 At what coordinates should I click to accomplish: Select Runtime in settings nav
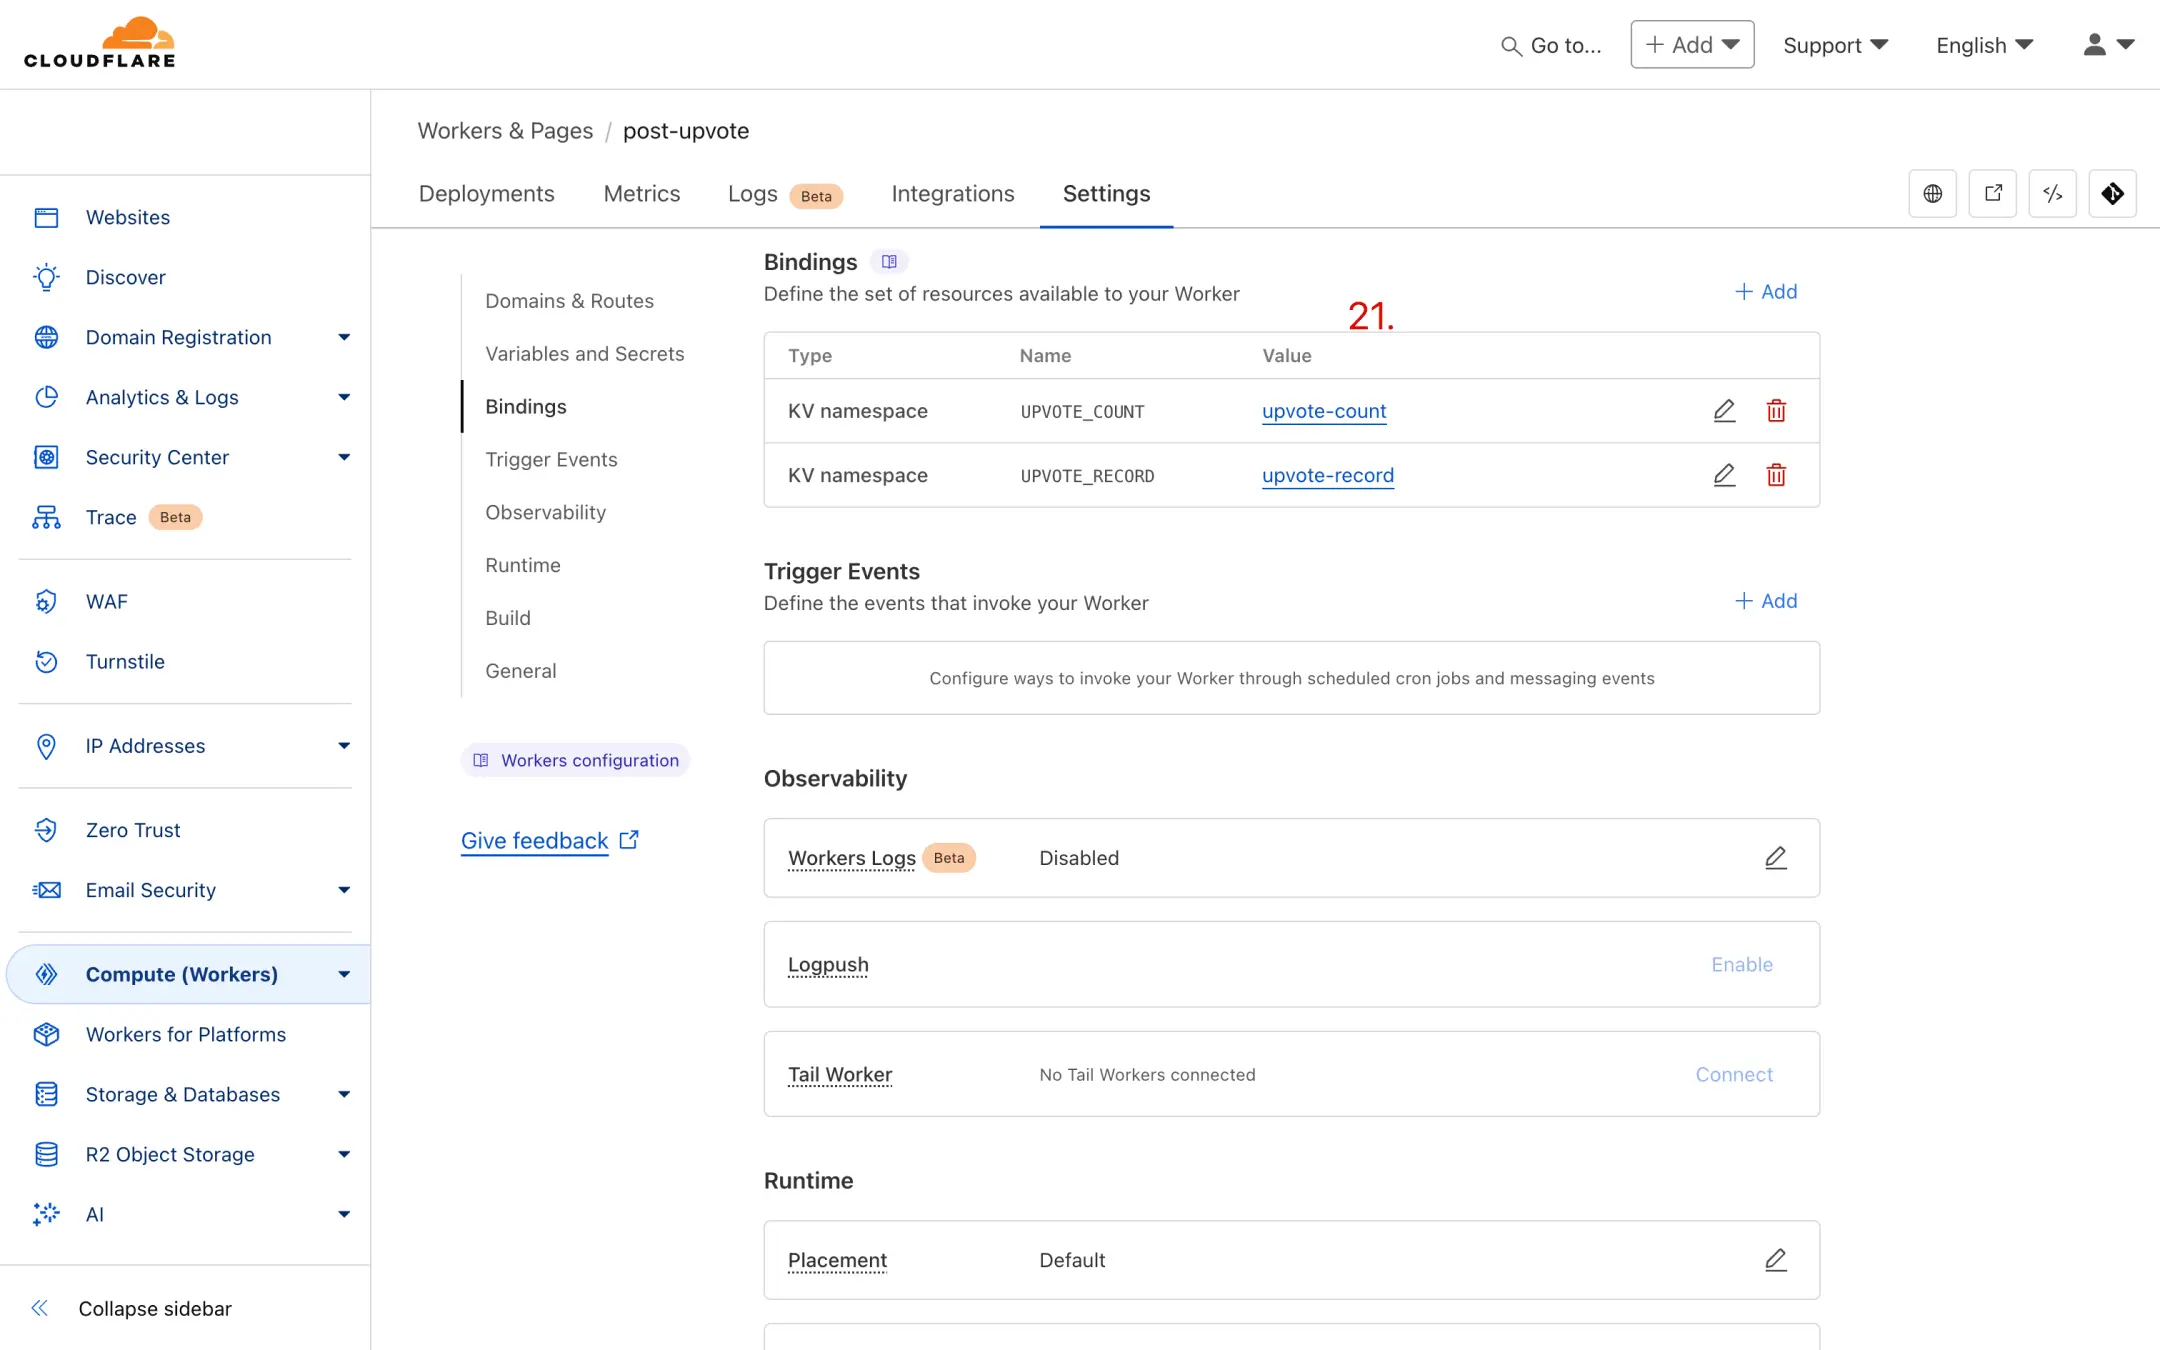click(x=522, y=566)
